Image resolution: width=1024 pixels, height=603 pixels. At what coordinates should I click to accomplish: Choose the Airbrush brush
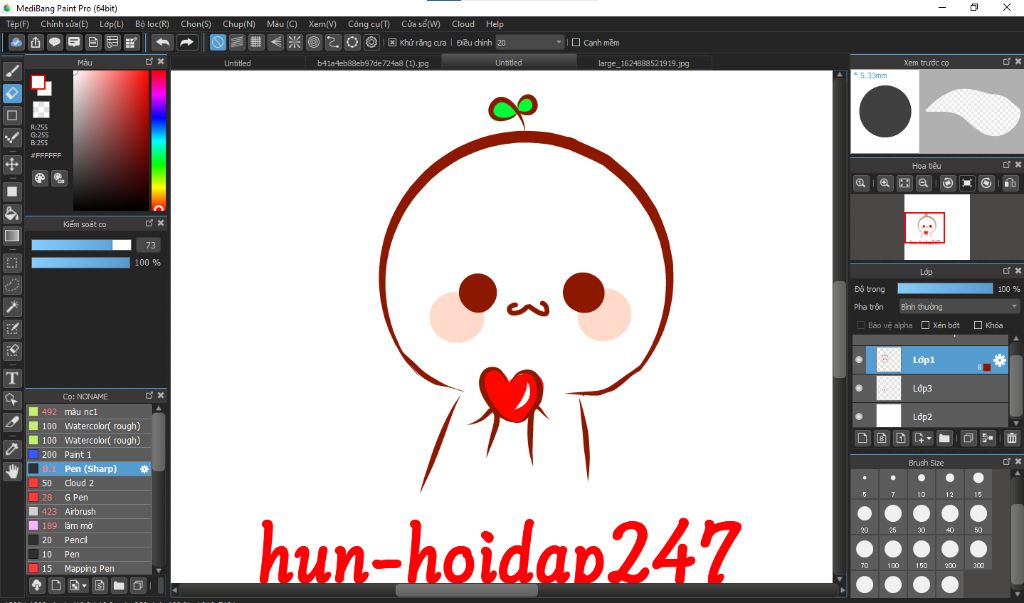coord(89,512)
